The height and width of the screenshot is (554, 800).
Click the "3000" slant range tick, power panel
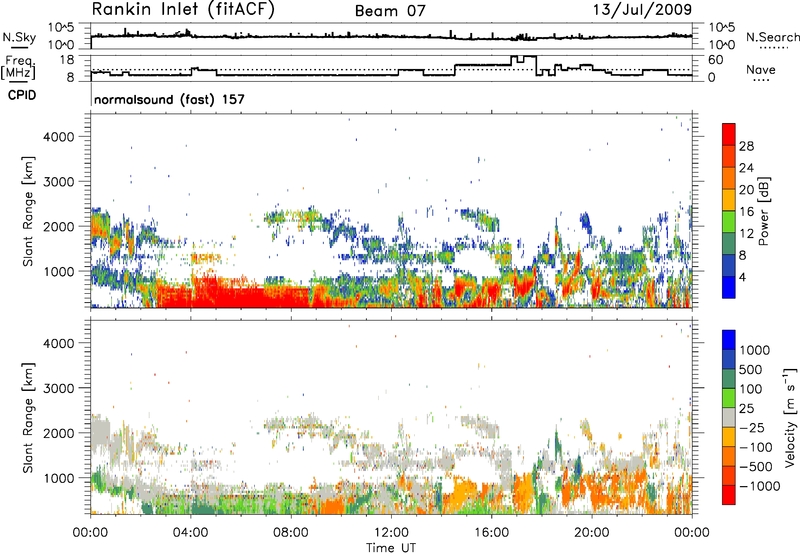(58, 182)
